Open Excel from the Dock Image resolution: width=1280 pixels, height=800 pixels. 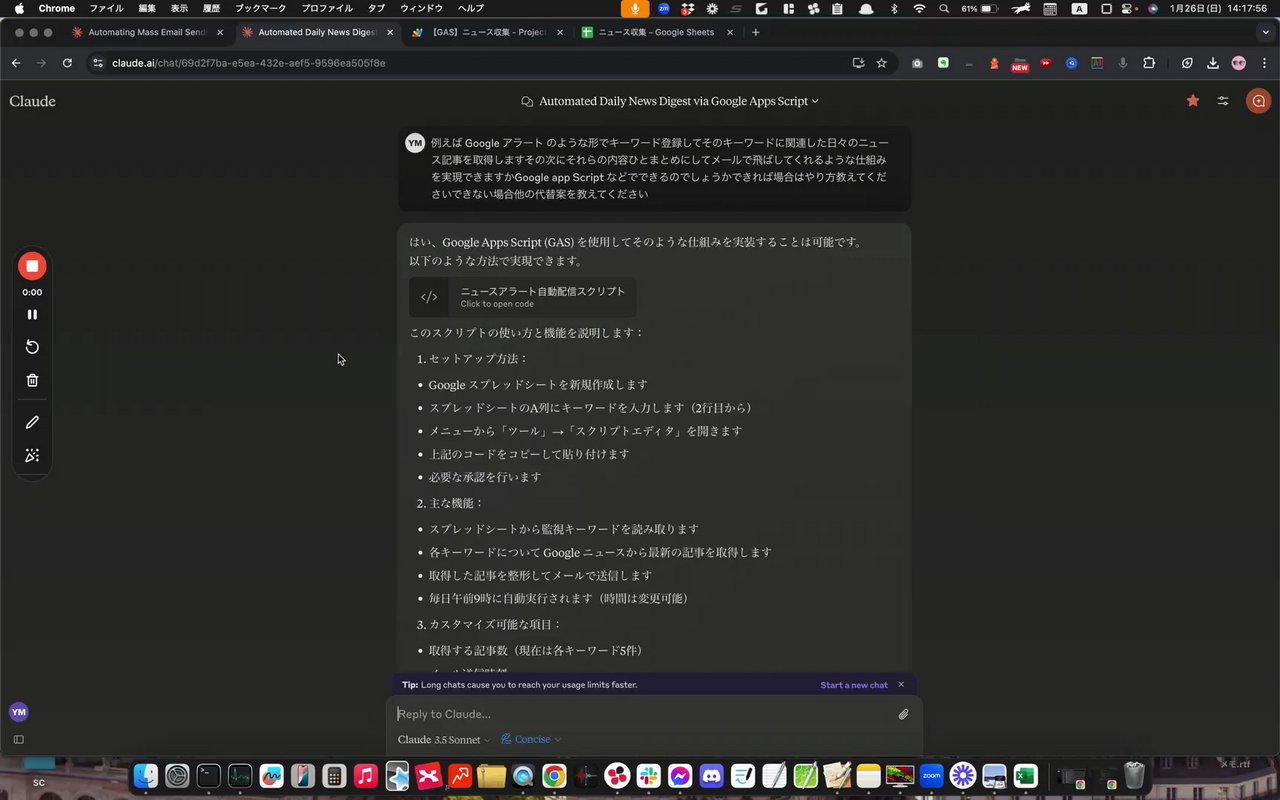pyautogui.click(x=1025, y=775)
